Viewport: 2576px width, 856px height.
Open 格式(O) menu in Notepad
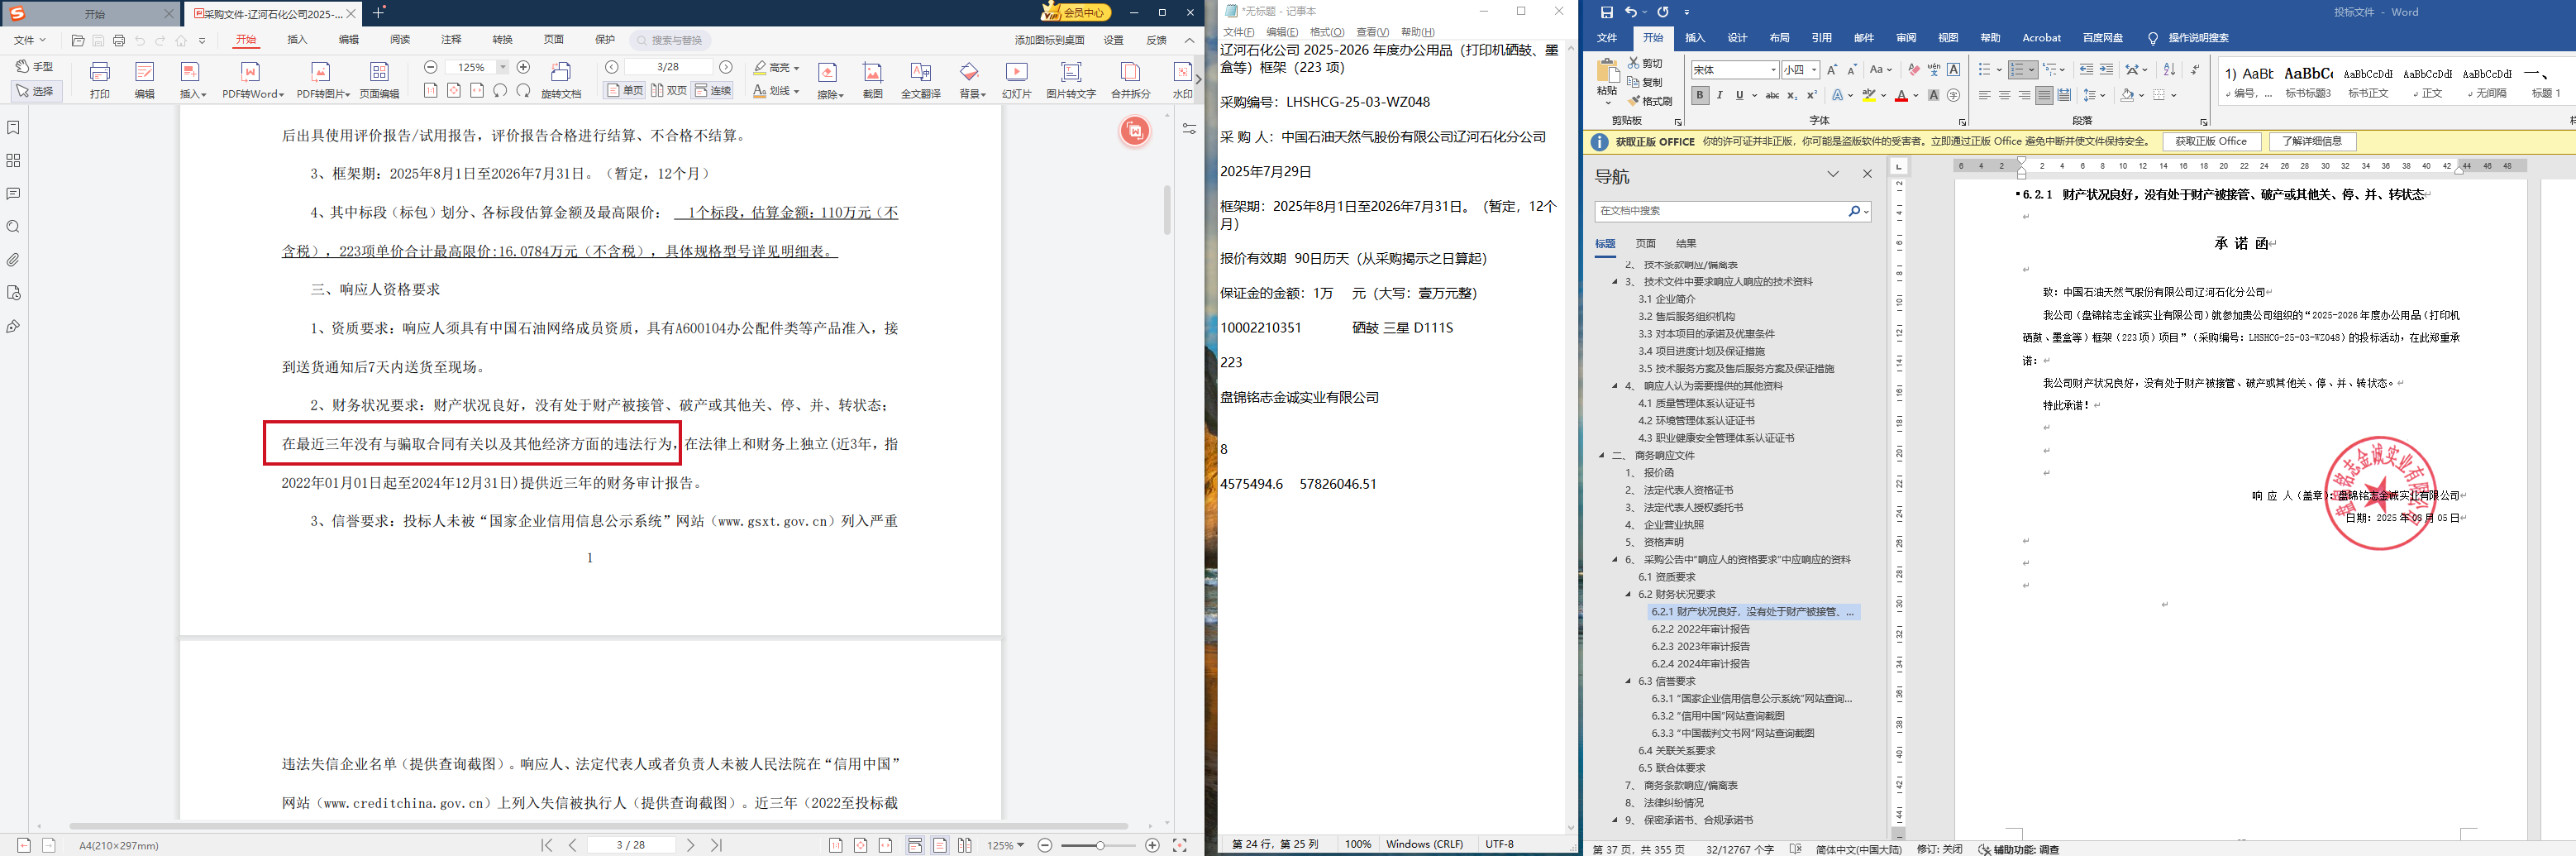pos(1327,32)
